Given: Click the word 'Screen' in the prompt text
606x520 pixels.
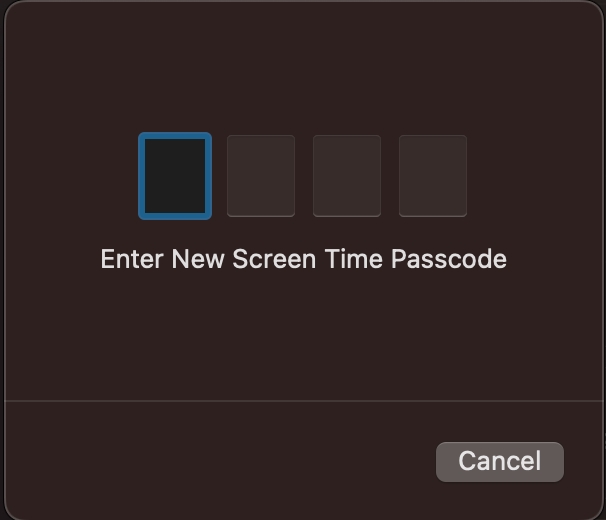Looking at the screenshot, I should tap(274, 259).
